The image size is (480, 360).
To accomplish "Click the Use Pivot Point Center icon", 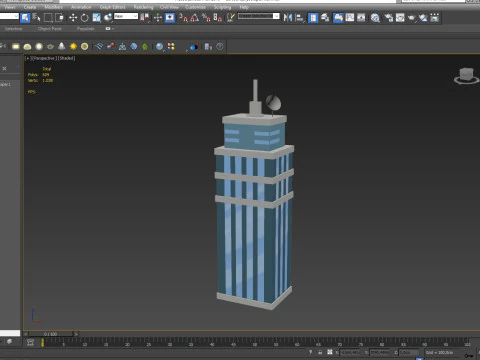I will tap(145, 17).
